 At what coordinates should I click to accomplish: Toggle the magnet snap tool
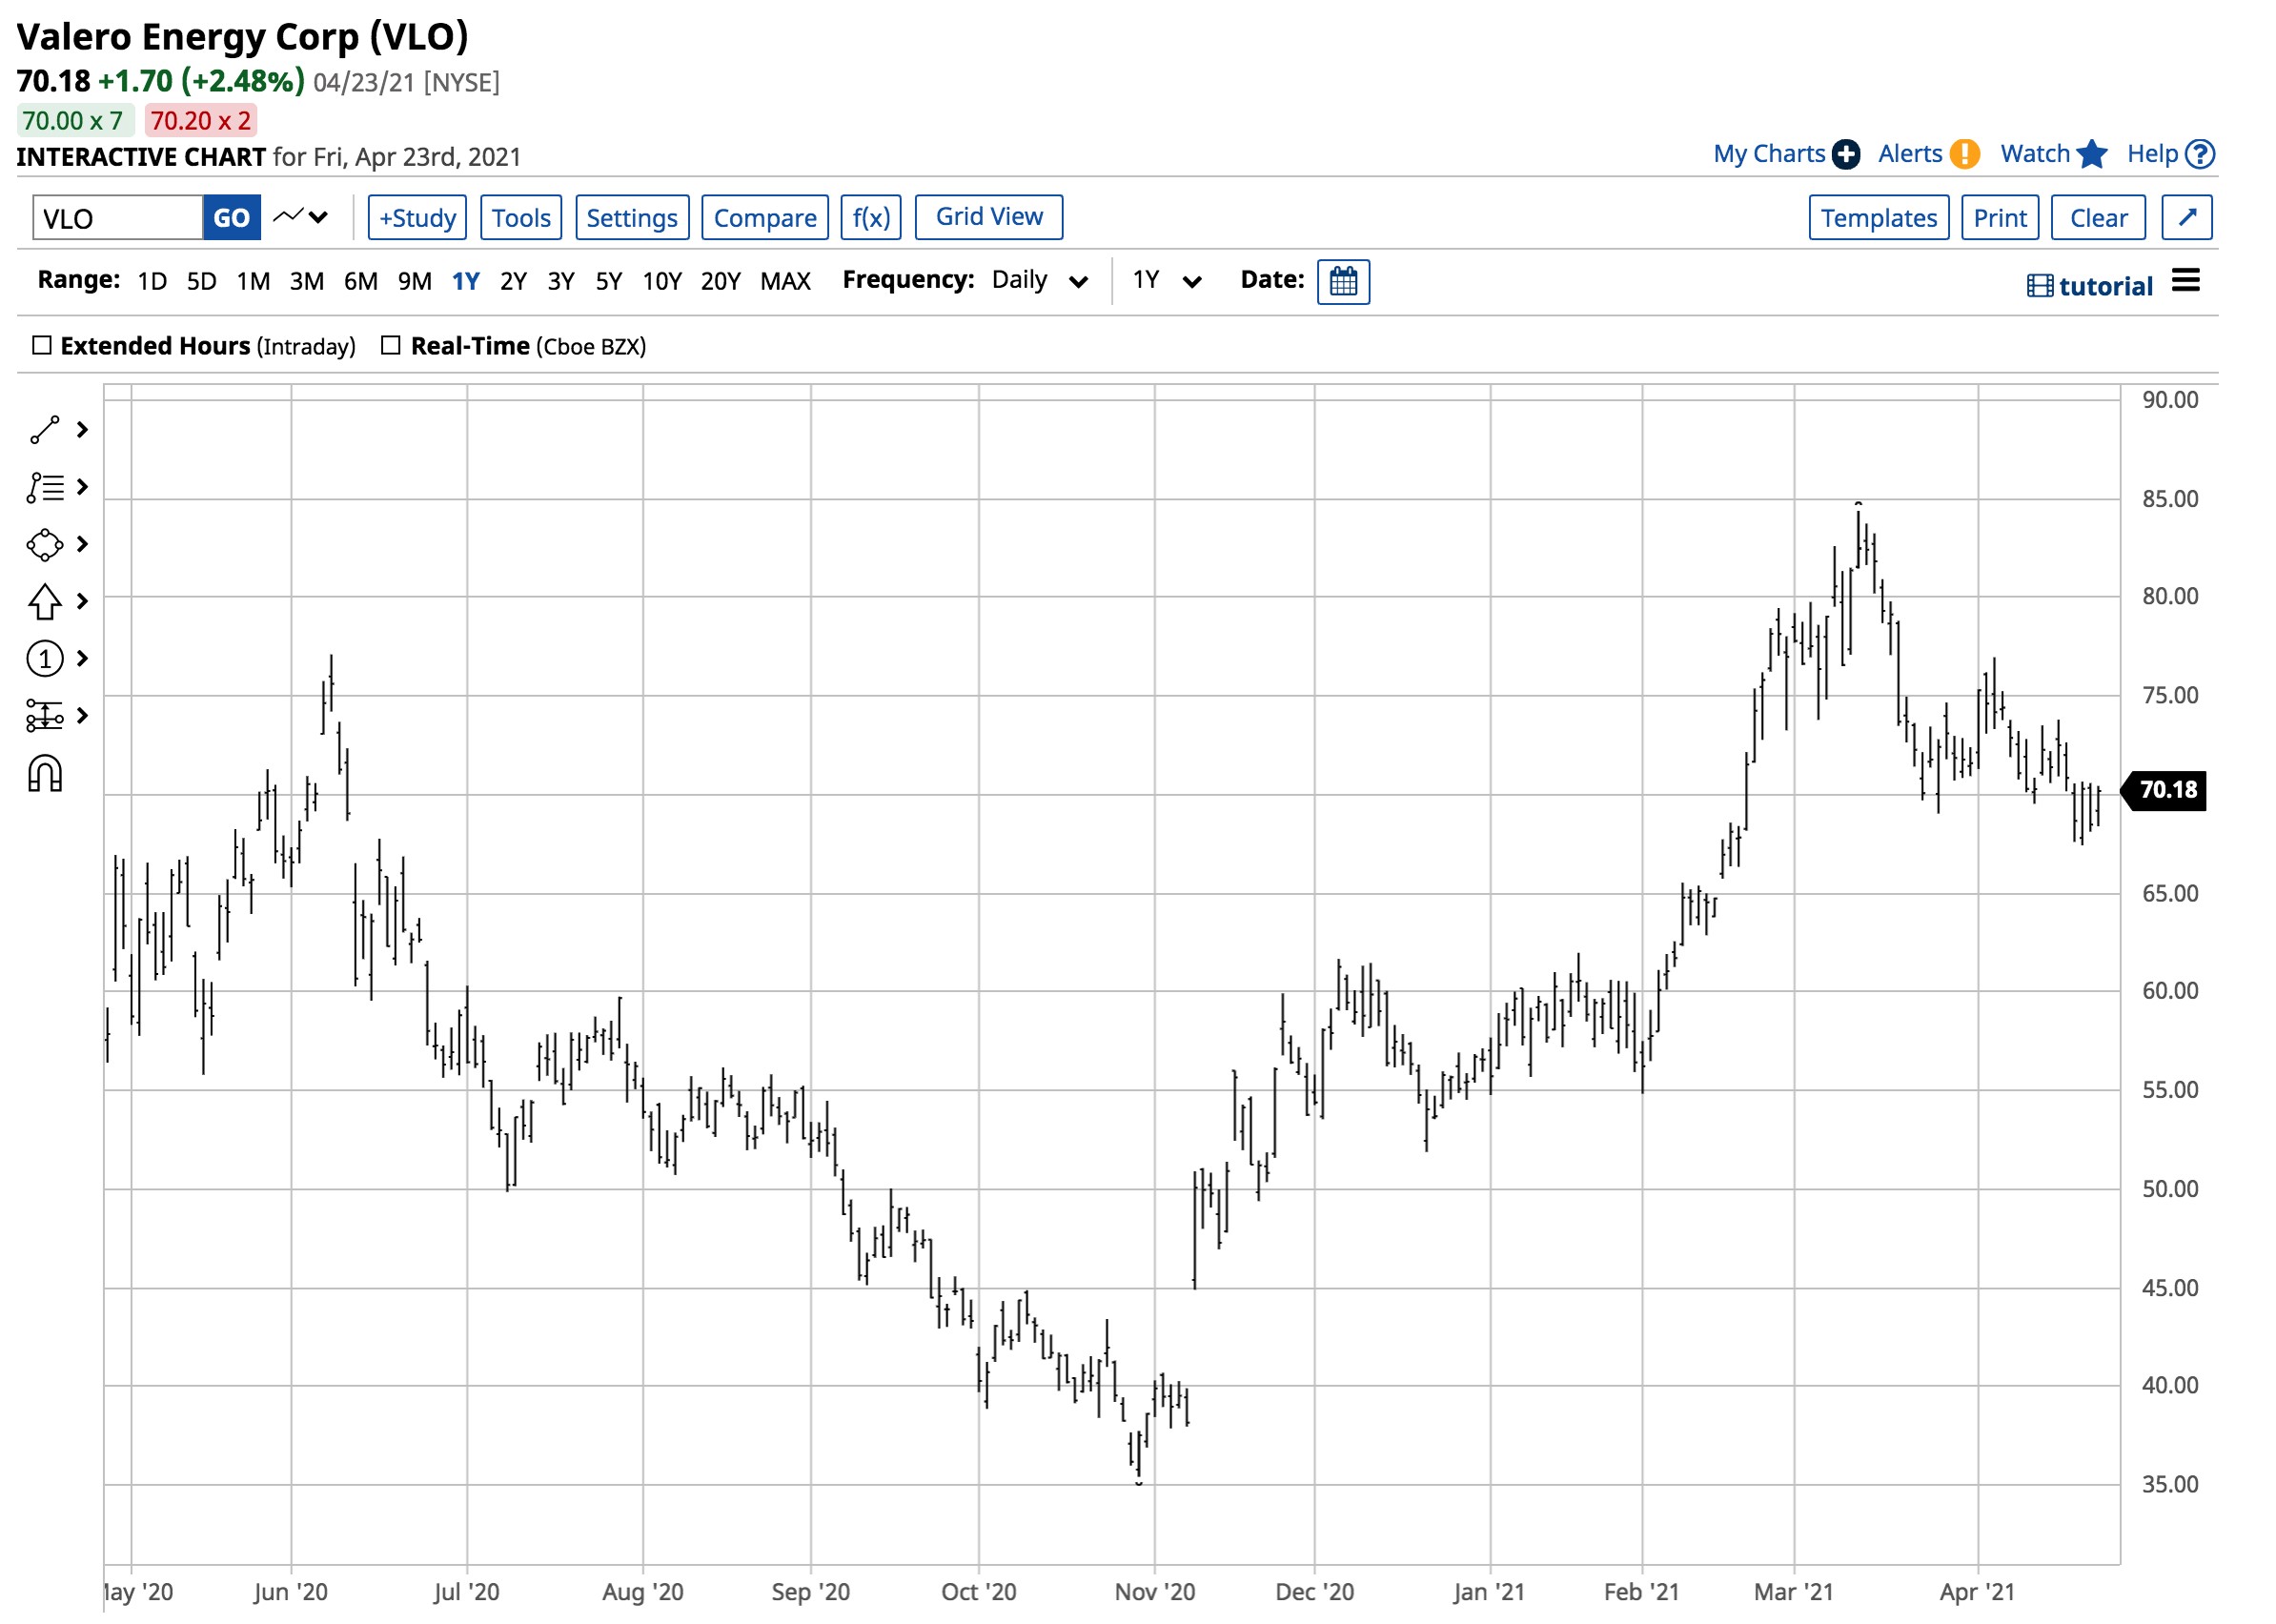click(45, 774)
